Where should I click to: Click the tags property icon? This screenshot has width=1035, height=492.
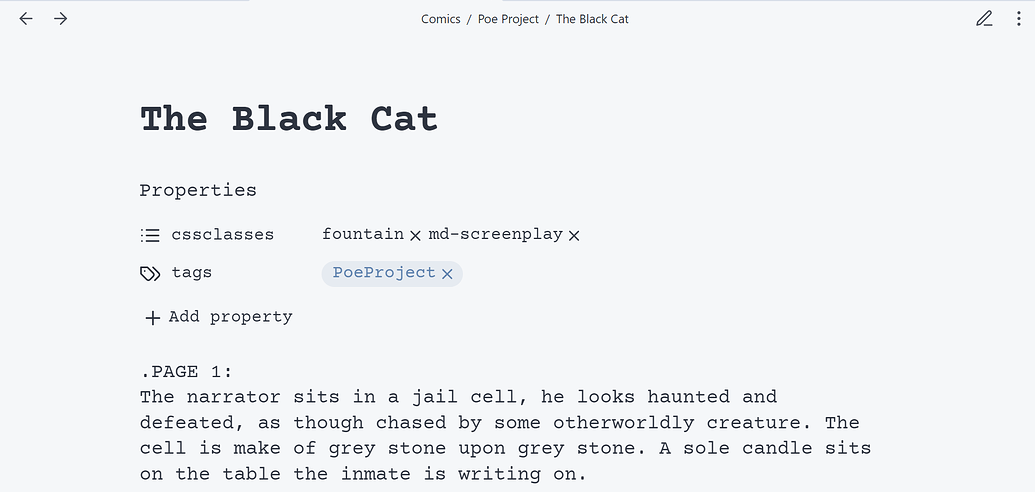coord(150,274)
